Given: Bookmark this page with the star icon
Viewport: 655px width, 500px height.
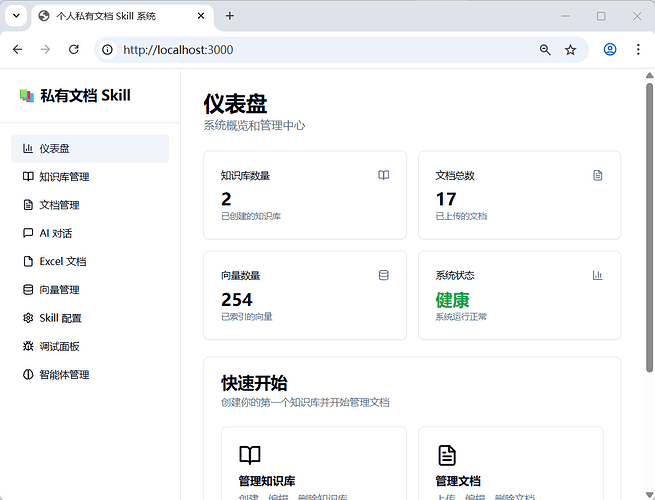Looking at the screenshot, I should point(570,50).
